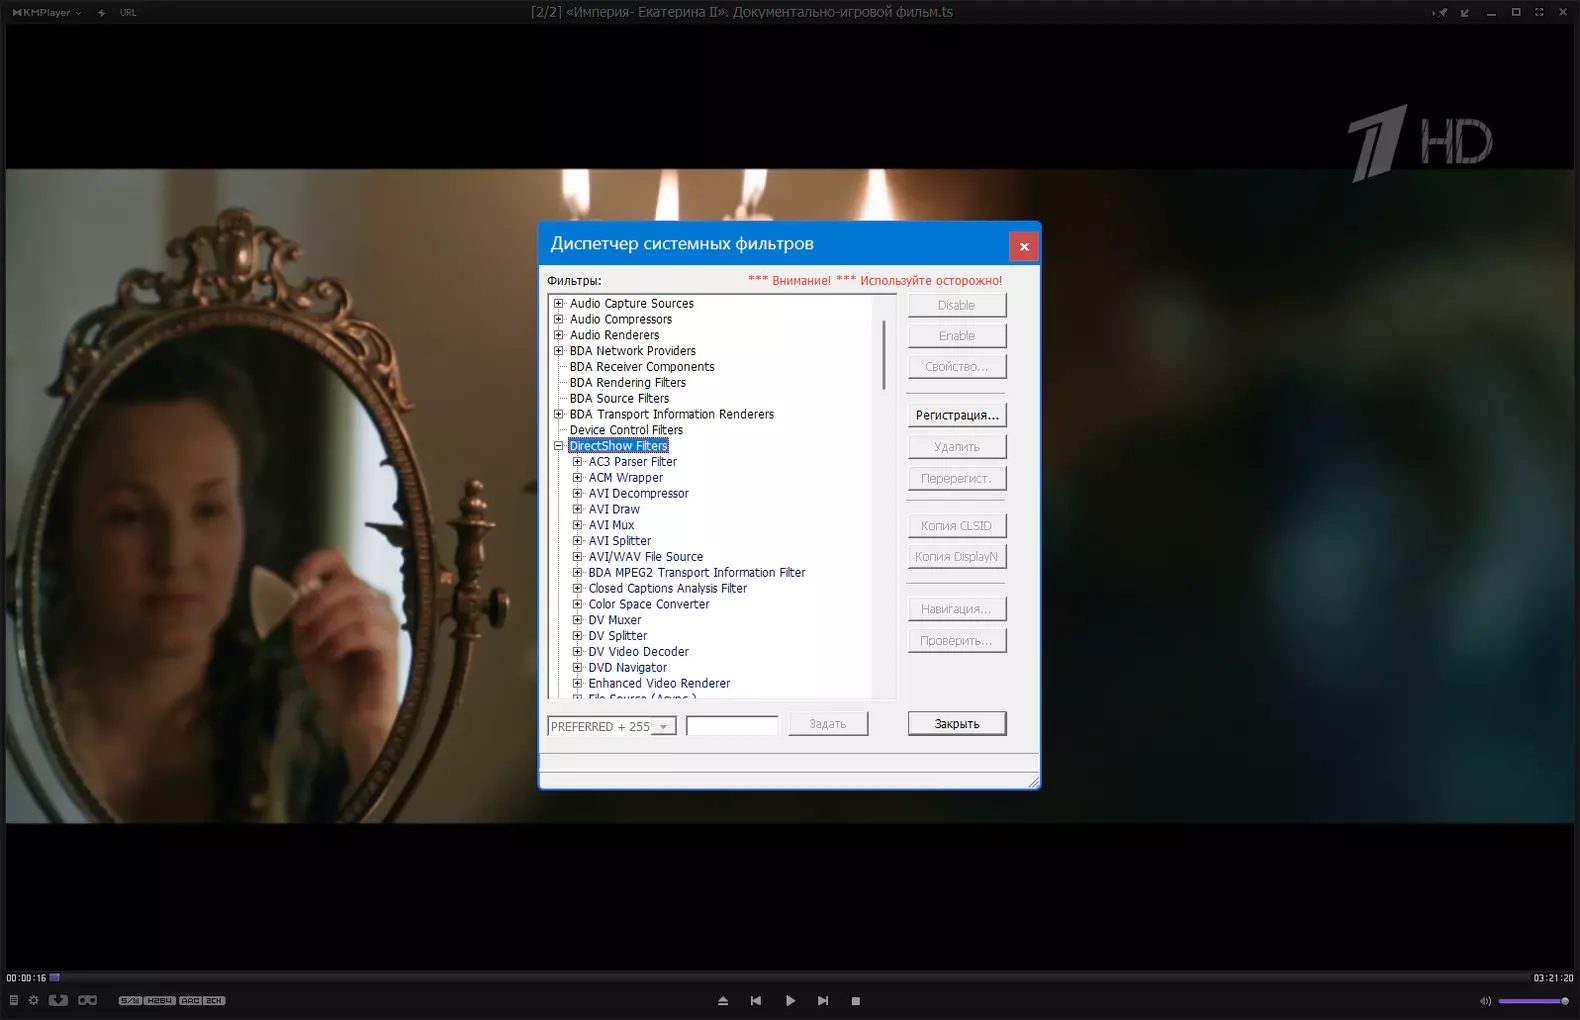
Task: Open the KMPlayer main menu dropdown
Action: coord(46,13)
